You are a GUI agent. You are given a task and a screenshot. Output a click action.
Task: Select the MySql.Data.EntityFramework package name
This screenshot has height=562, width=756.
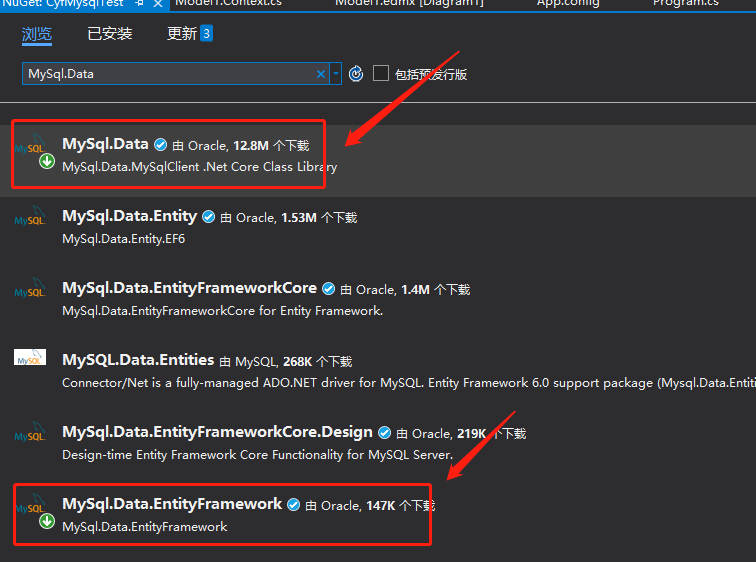click(172, 504)
